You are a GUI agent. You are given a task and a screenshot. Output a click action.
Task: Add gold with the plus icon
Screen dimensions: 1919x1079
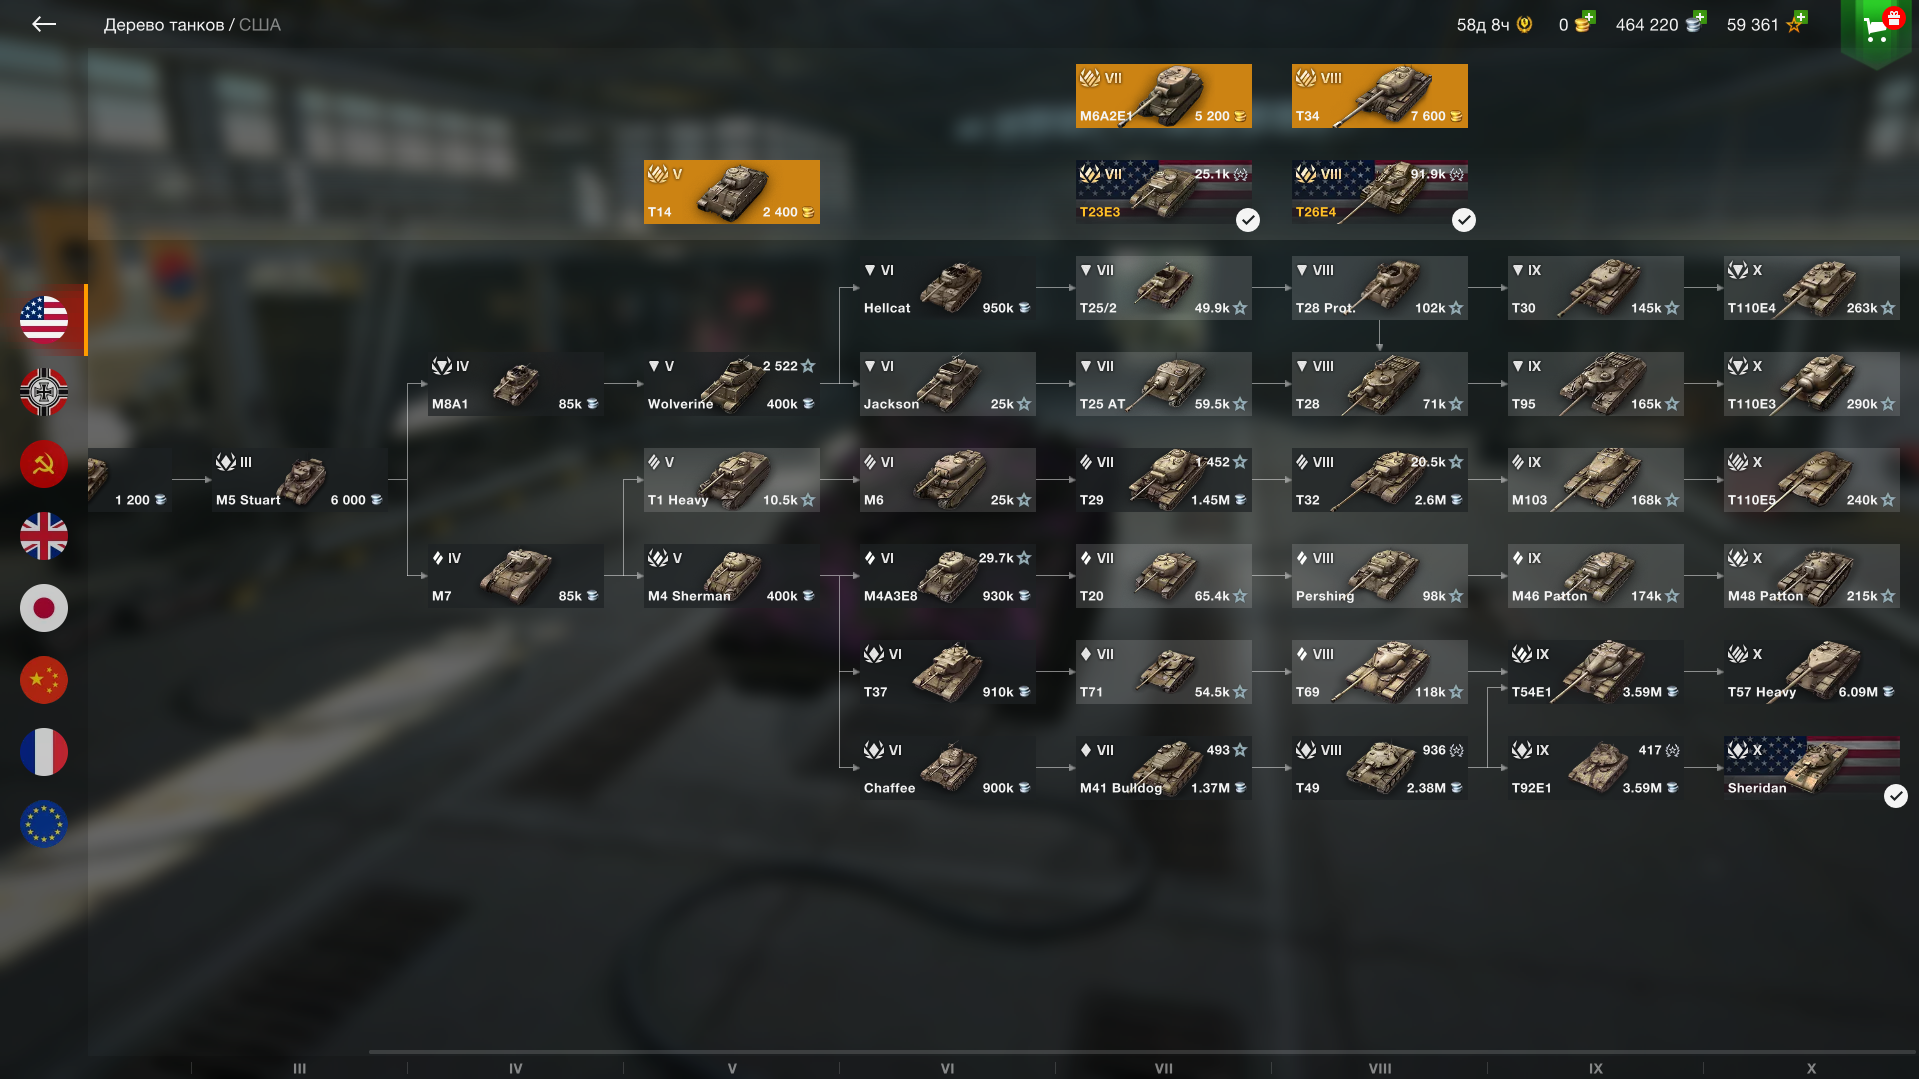[x=1589, y=18]
